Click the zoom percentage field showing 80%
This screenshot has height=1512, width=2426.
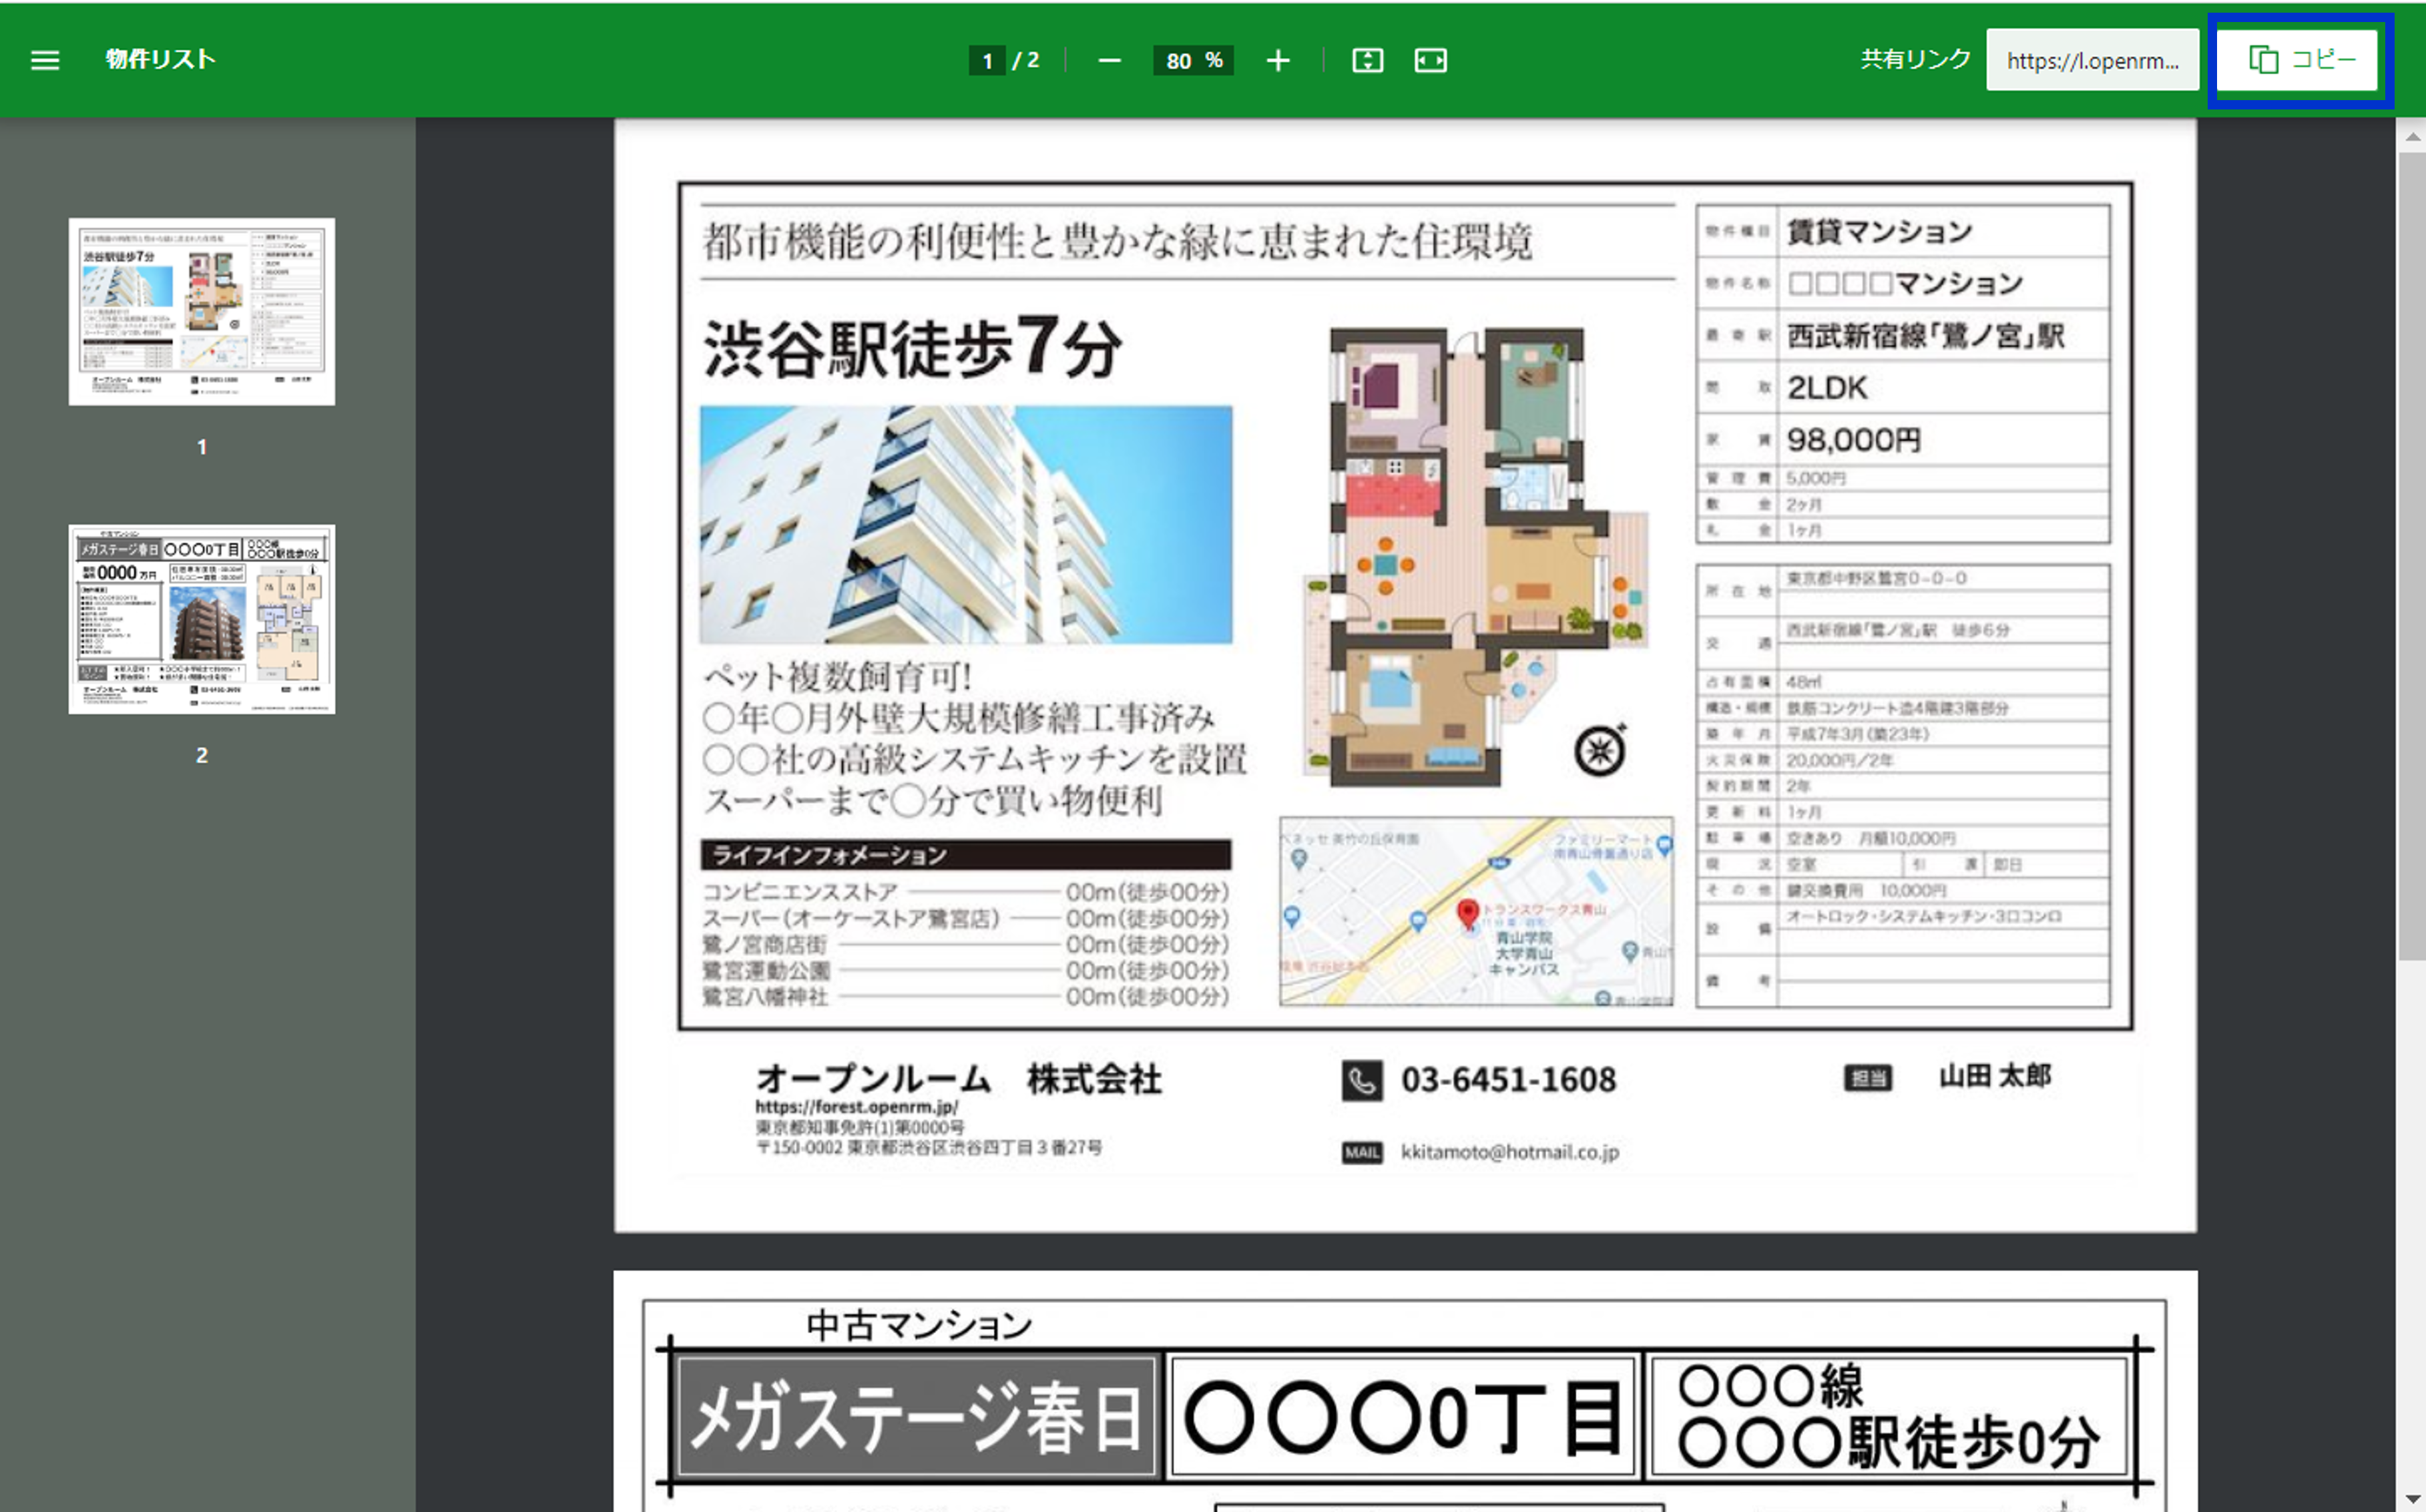coord(1192,60)
